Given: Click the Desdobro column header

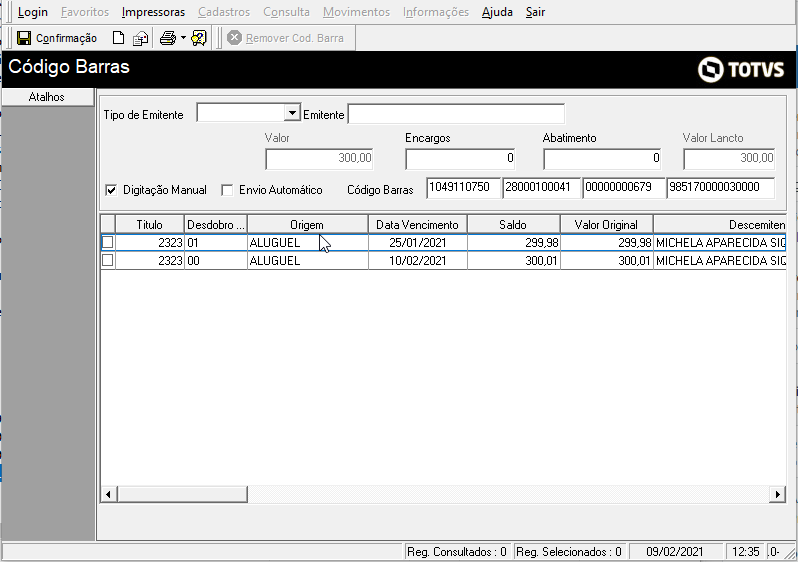Looking at the screenshot, I should [x=216, y=224].
